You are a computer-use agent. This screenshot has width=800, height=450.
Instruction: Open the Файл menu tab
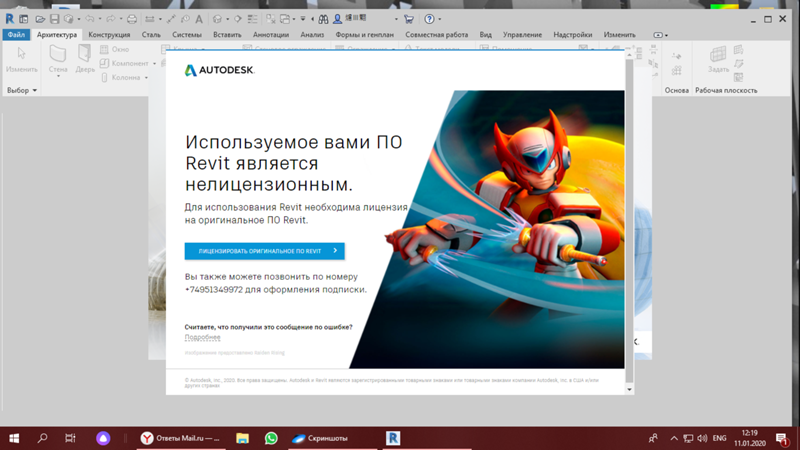coord(16,35)
